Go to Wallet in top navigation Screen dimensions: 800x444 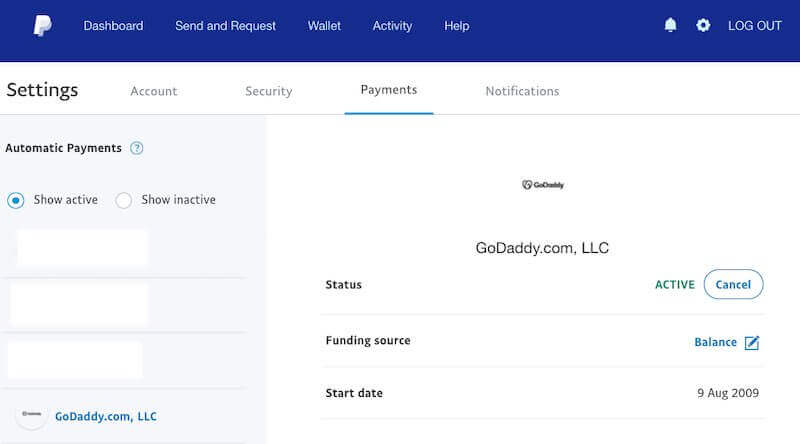pos(324,26)
